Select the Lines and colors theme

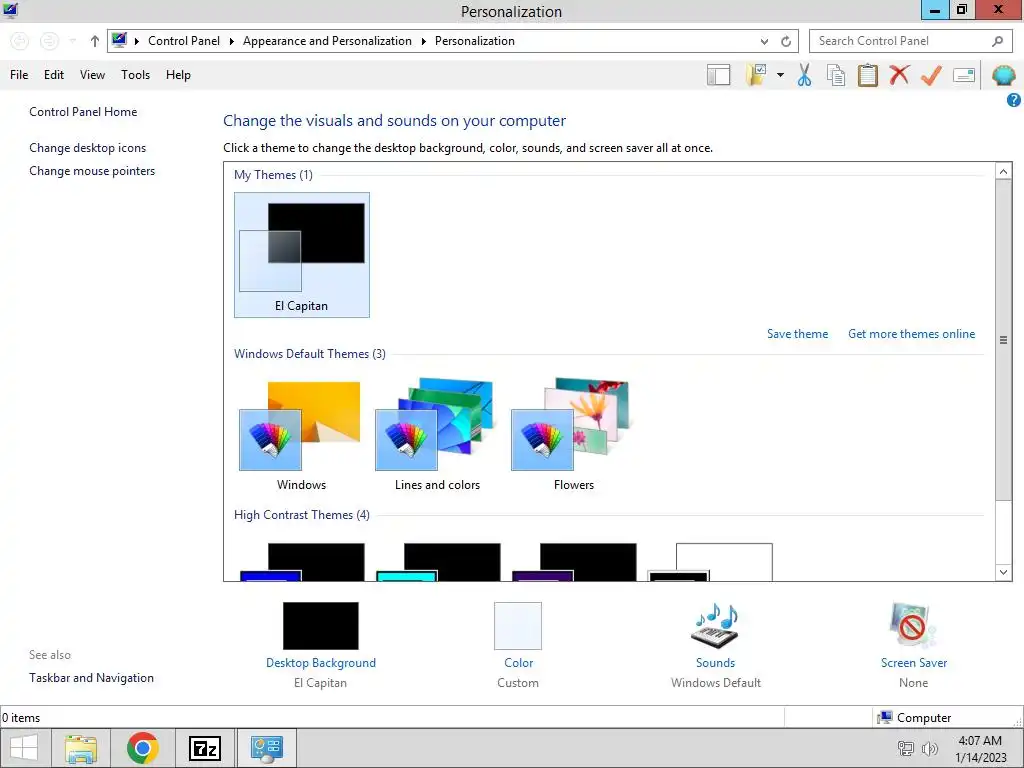click(437, 436)
